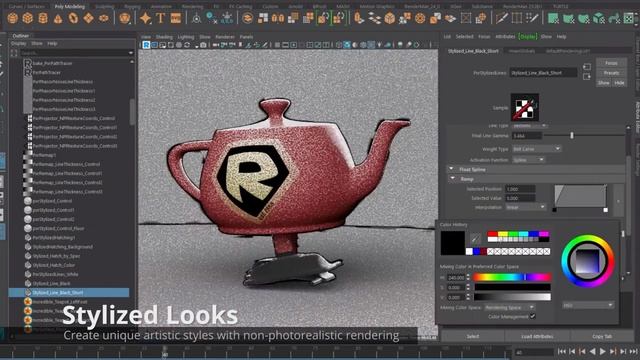Click the large black current color swatch
The width and height of the screenshot is (640, 360).
pyautogui.click(x=453, y=243)
